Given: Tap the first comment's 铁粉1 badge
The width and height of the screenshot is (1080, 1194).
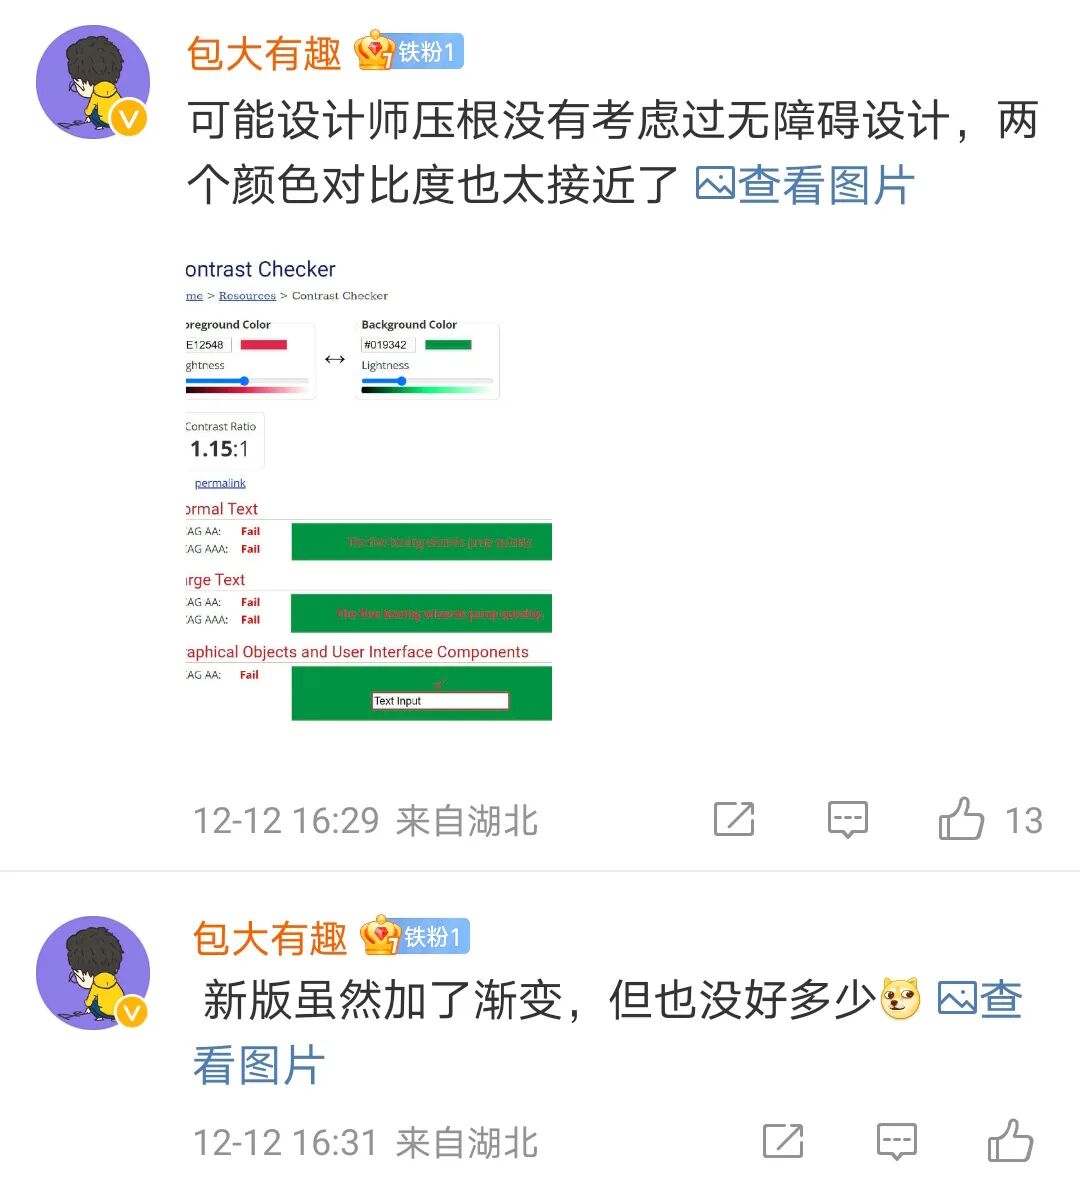Looking at the screenshot, I should pos(409,52).
